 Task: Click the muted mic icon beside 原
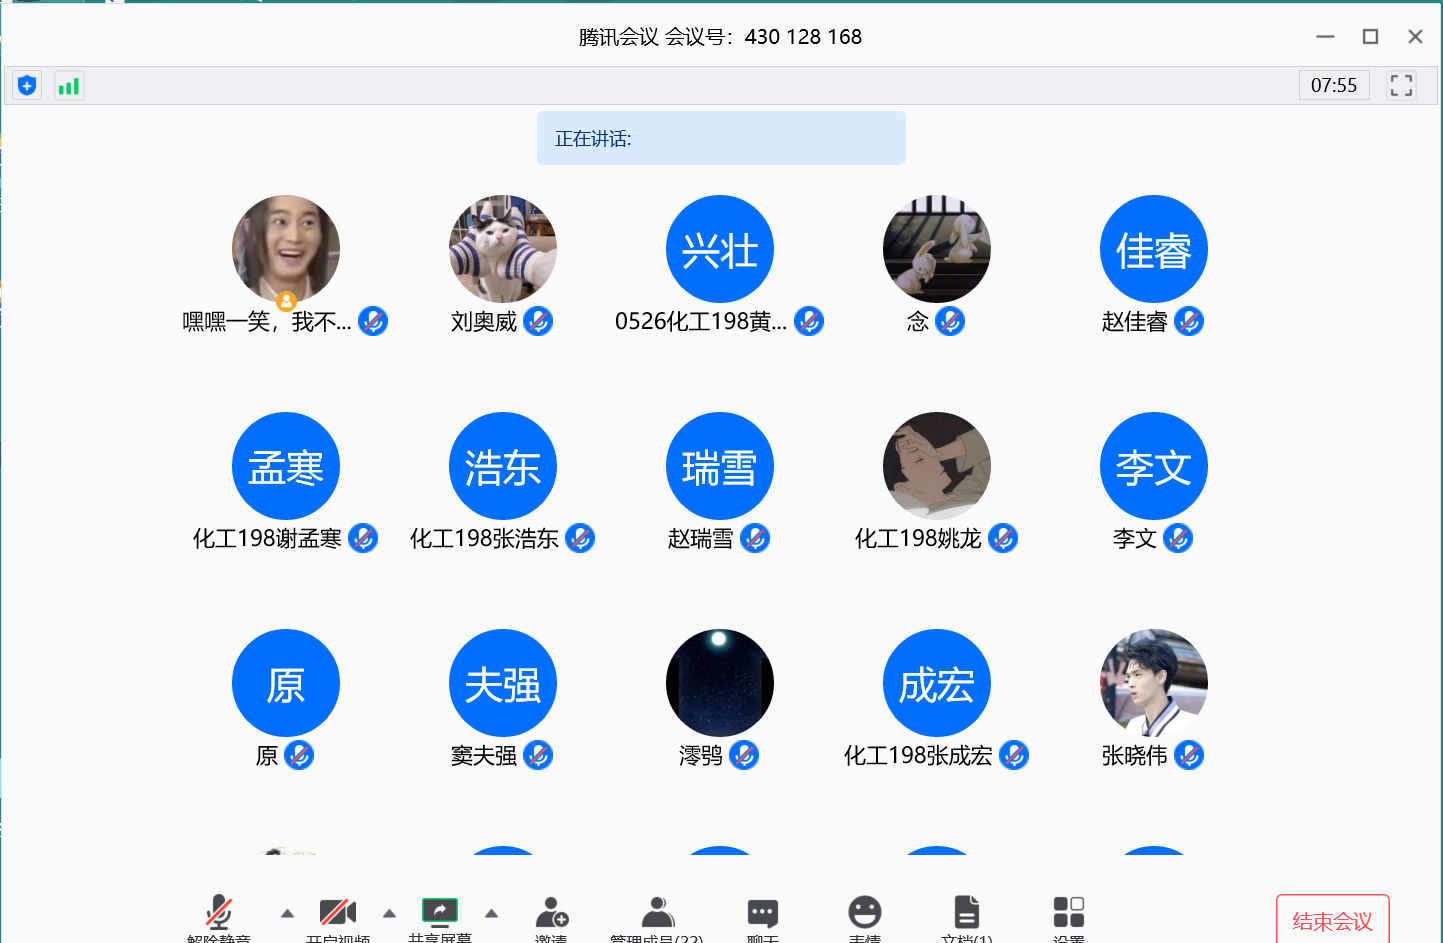[299, 755]
